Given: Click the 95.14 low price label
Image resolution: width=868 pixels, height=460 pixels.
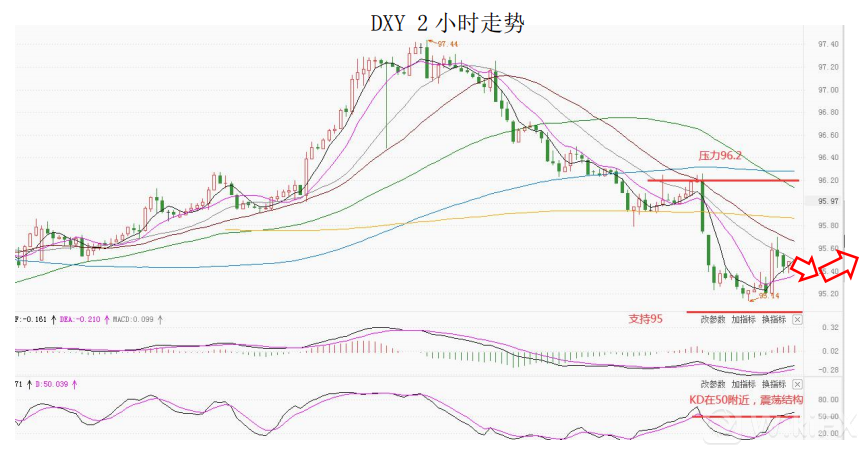Looking at the screenshot, I should click(x=768, y=296).
